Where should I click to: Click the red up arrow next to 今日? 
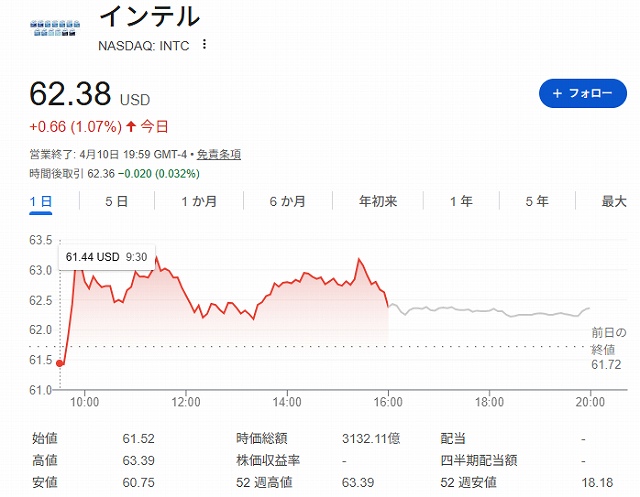131,126
